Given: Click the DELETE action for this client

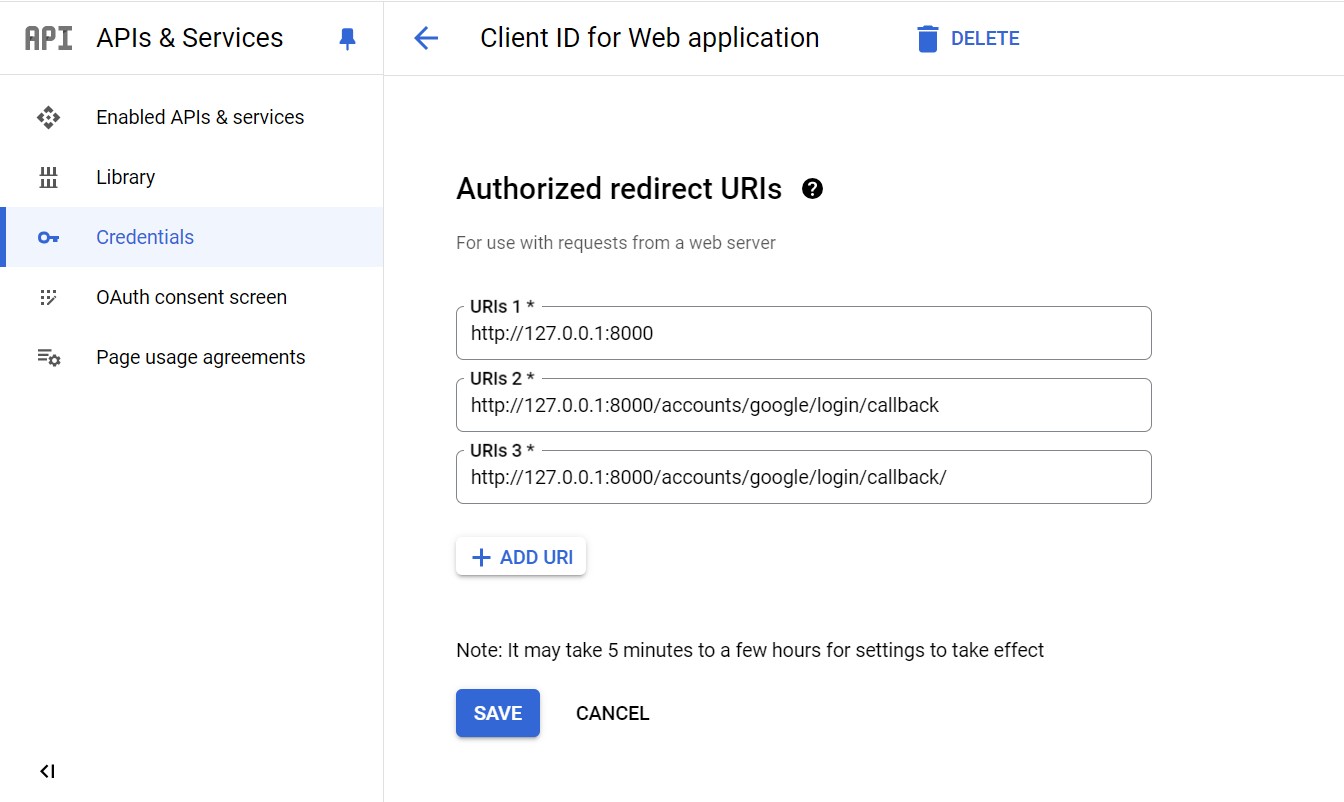Looking at the screenshot, I should click(x=986, y=37).
